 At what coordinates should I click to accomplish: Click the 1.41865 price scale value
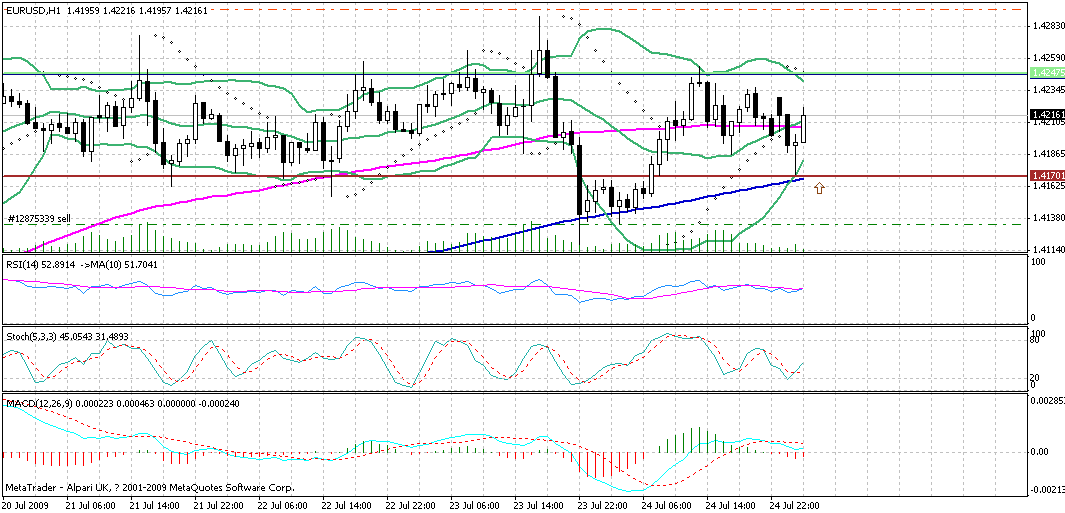click(x=1048, y=154)
